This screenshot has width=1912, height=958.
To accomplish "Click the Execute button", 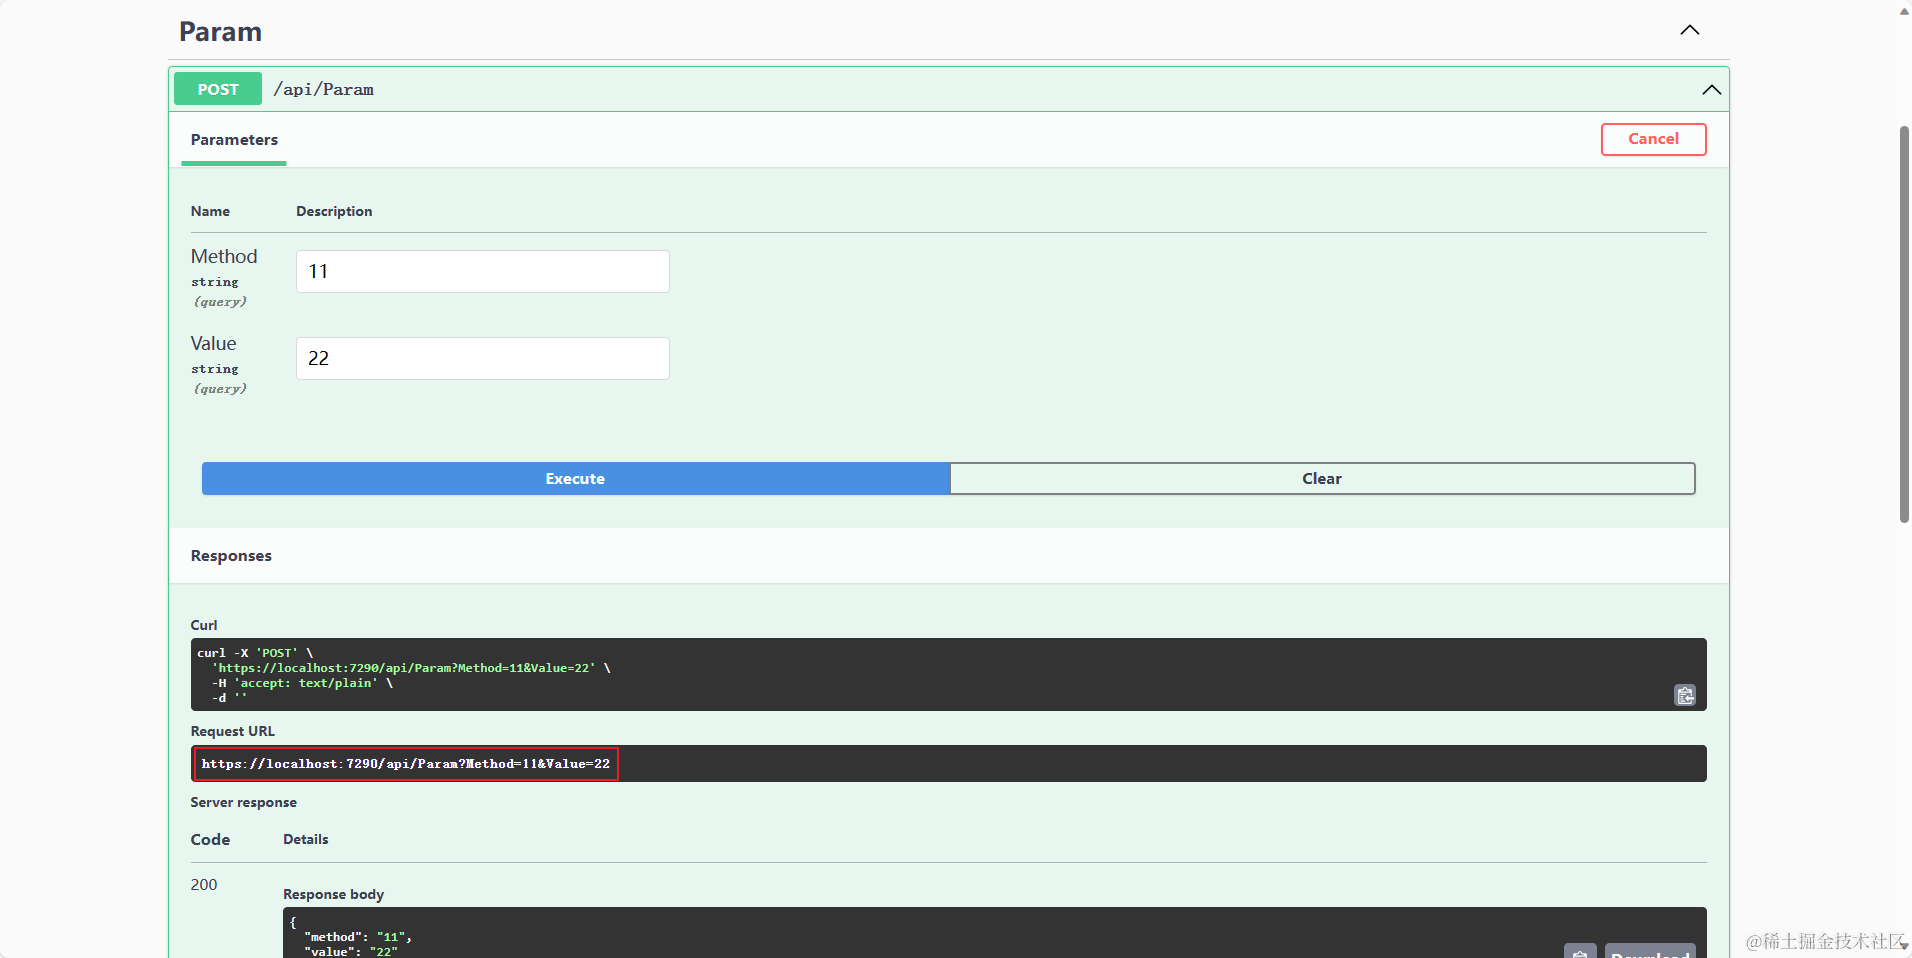I will tap(575, 478).
